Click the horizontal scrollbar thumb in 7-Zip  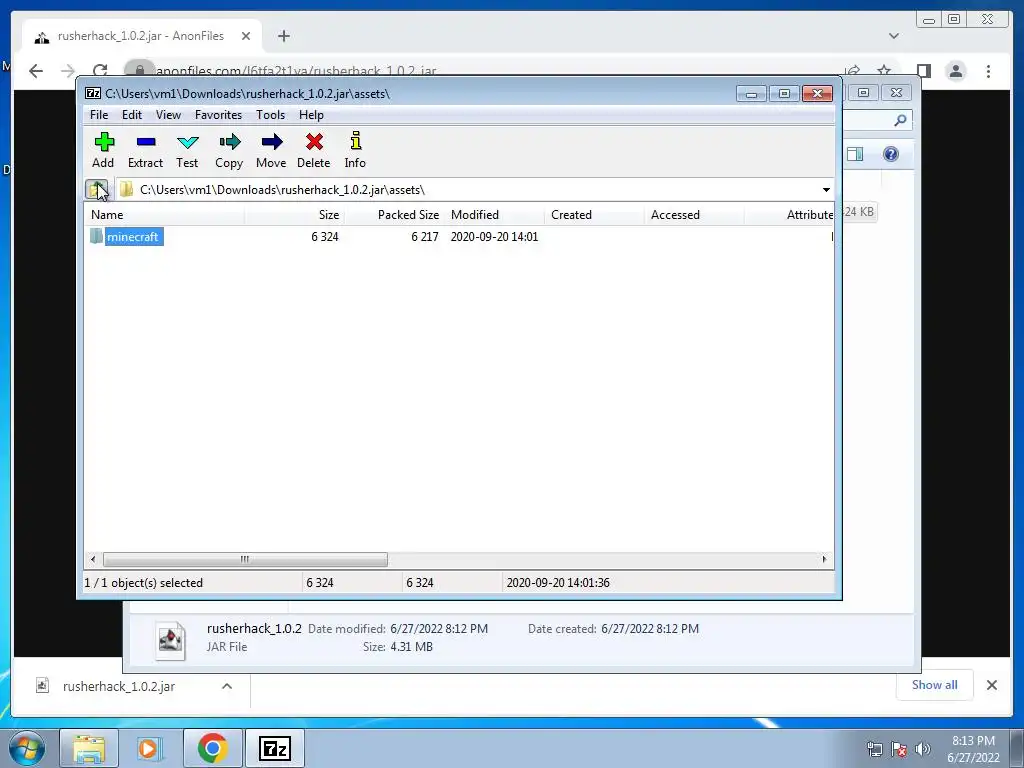pyautogui.click(x=245, y=559)
